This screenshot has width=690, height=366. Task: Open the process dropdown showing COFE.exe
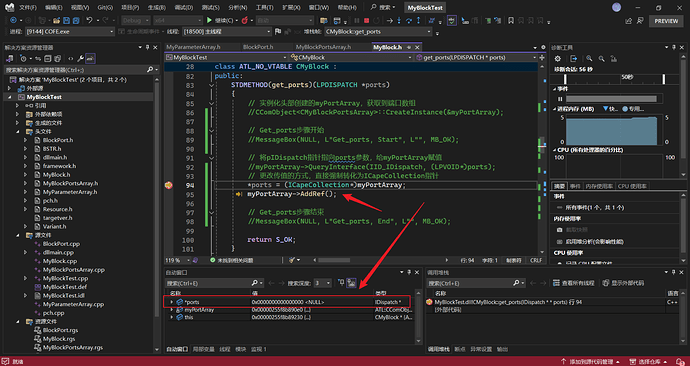[x=70, y=32]
